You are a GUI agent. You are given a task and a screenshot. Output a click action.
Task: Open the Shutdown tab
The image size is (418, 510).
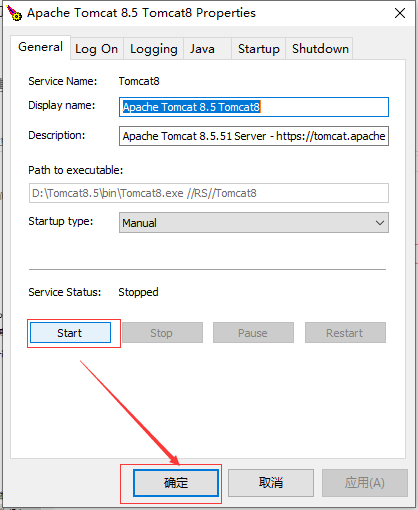click(320, 49)
